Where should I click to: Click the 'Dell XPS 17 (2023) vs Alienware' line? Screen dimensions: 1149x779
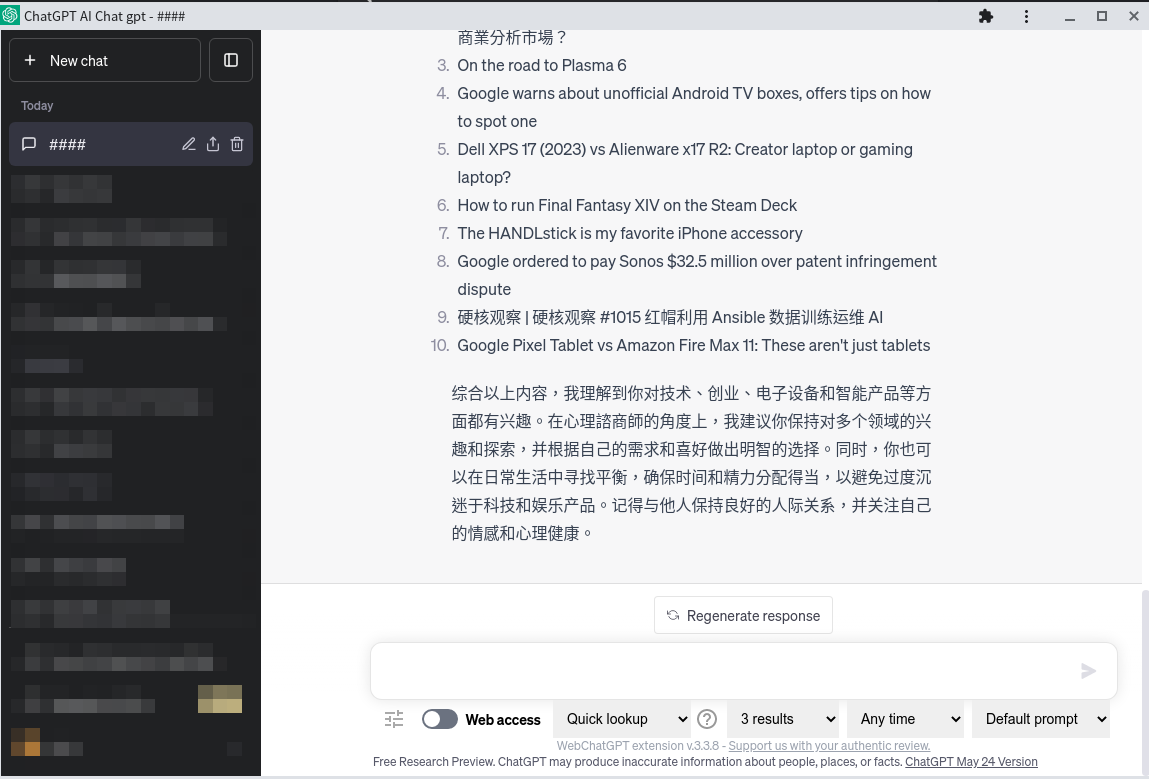[684, 163]
